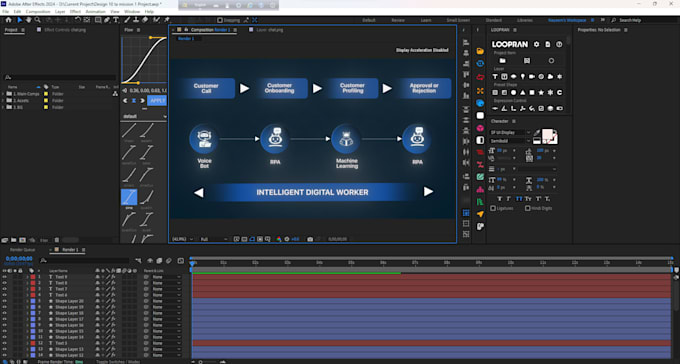Toggle the Snapping checkbox

coord(220,20)
